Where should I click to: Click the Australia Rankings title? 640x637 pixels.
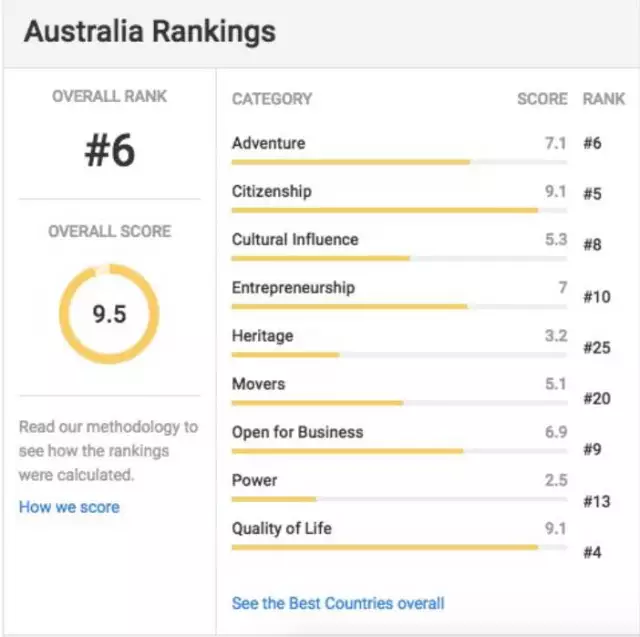pyautogui.click(x=150, y=31)
